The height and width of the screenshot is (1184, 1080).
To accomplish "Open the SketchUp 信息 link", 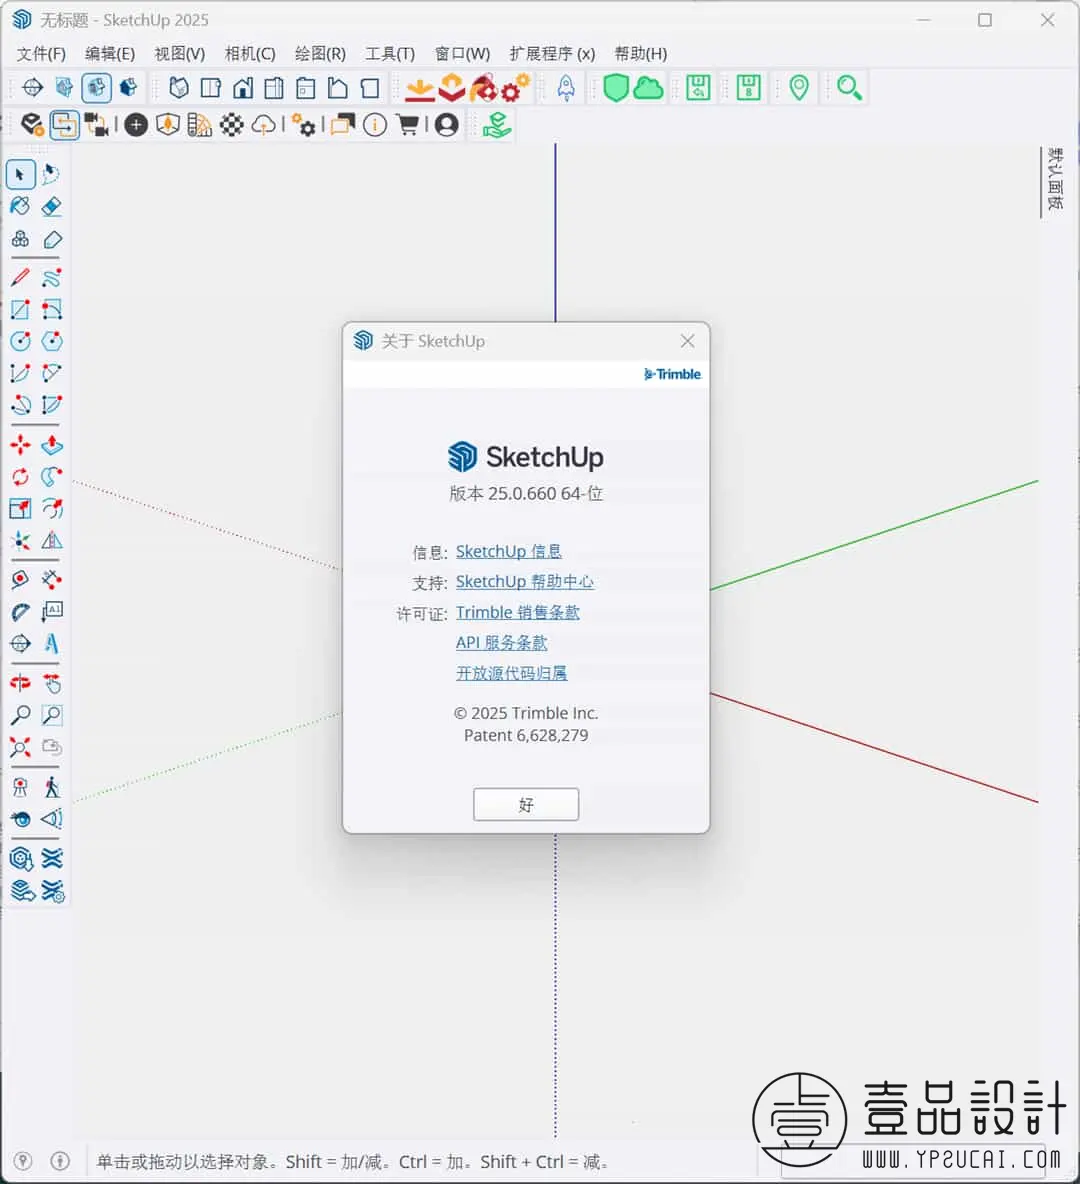I will [x=508, y=551].
